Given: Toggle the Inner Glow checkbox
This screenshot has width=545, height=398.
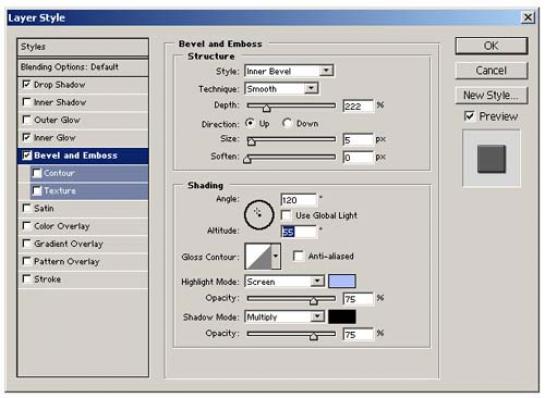Looking at the screenshot, I should (x=26, y=138).
